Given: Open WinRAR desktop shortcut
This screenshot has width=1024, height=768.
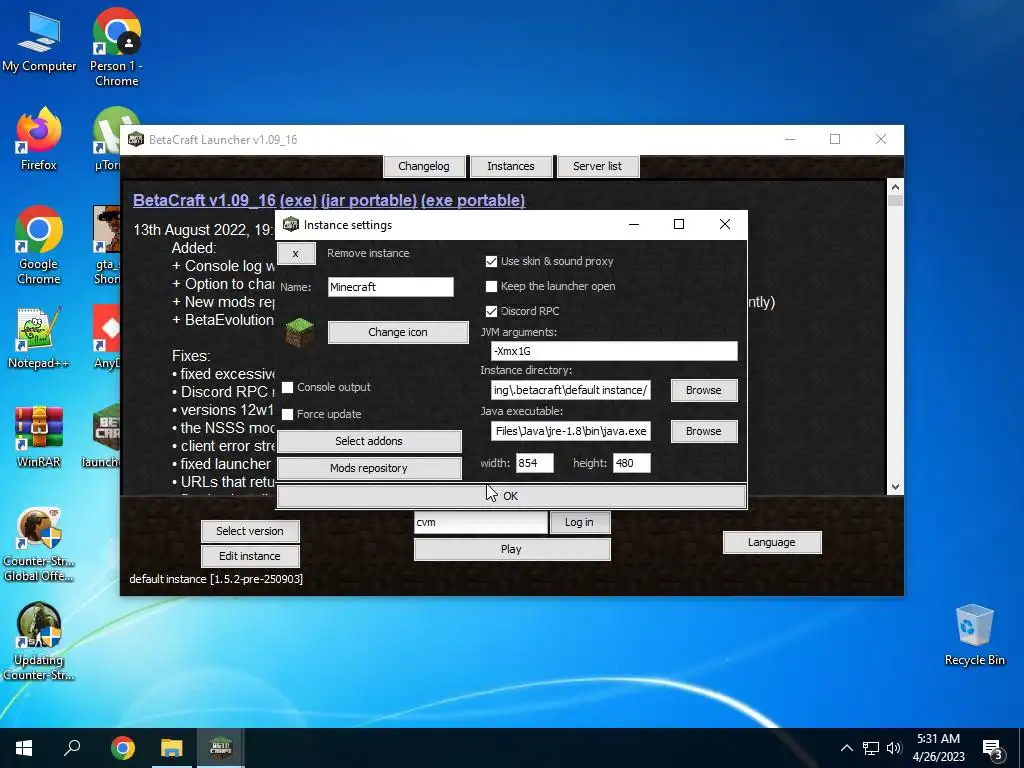Looking at the screenshot, I should pyautogui.click(x=39, y=436).
